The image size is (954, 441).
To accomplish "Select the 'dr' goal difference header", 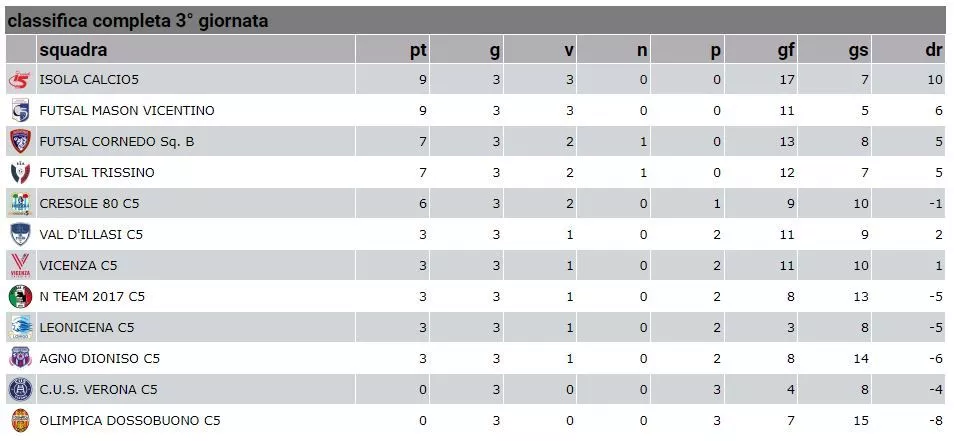I will [934, 50].
